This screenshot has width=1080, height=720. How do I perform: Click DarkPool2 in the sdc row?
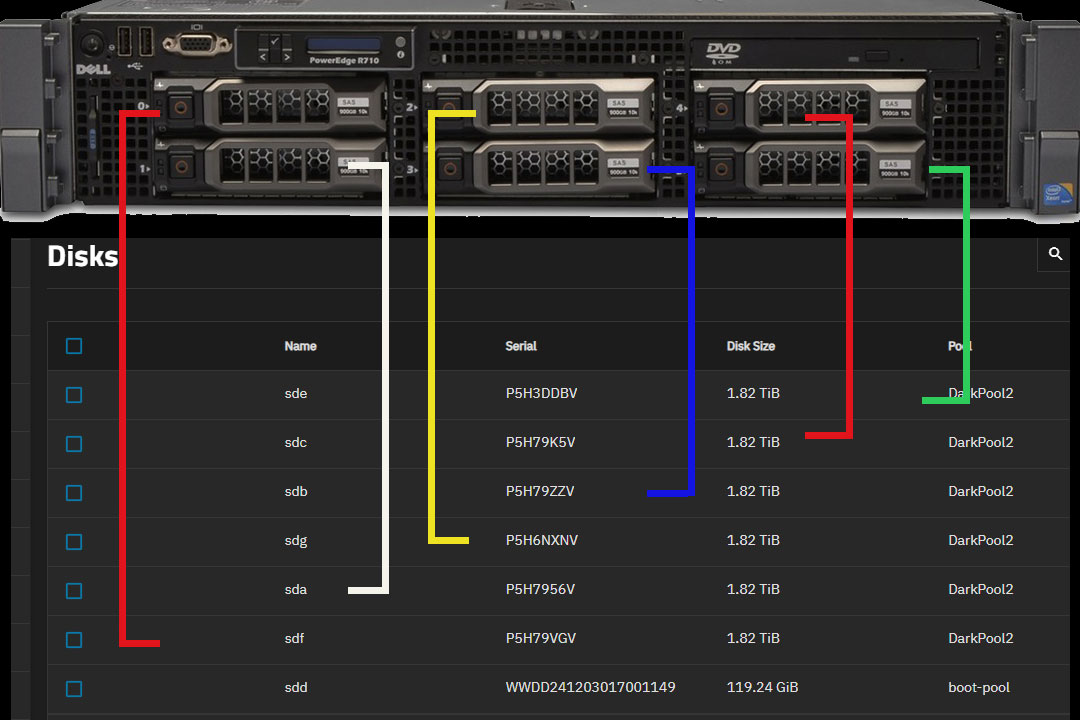coord(980,442)
